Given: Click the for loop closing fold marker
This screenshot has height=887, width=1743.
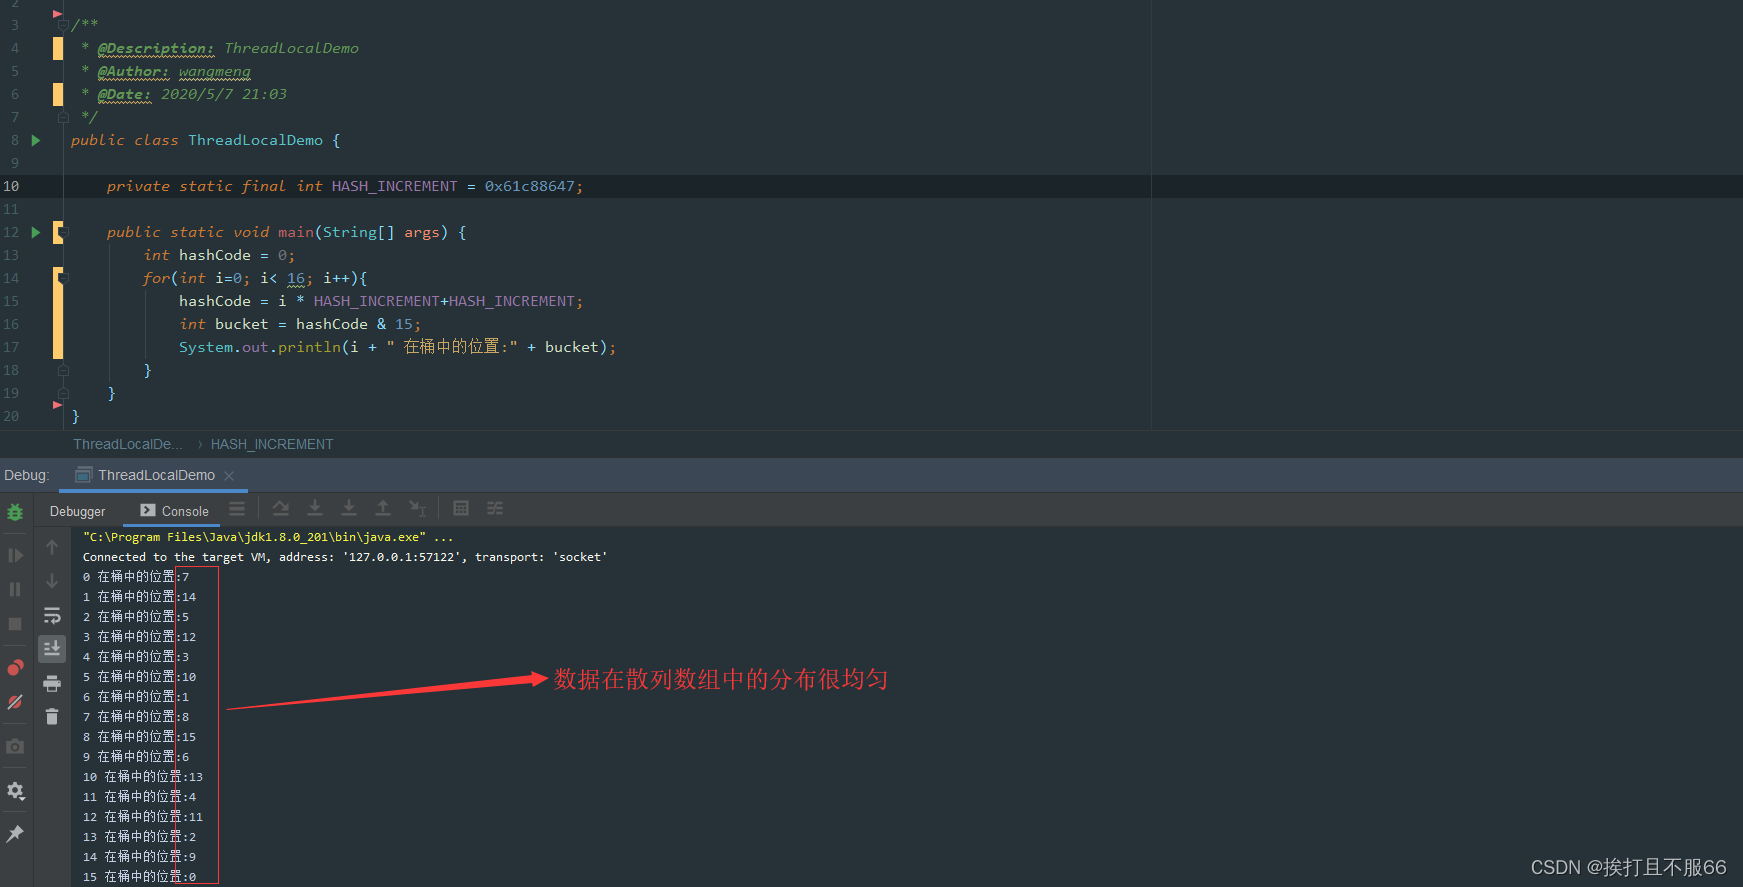Looking at the screenshot, I should 63,371.
